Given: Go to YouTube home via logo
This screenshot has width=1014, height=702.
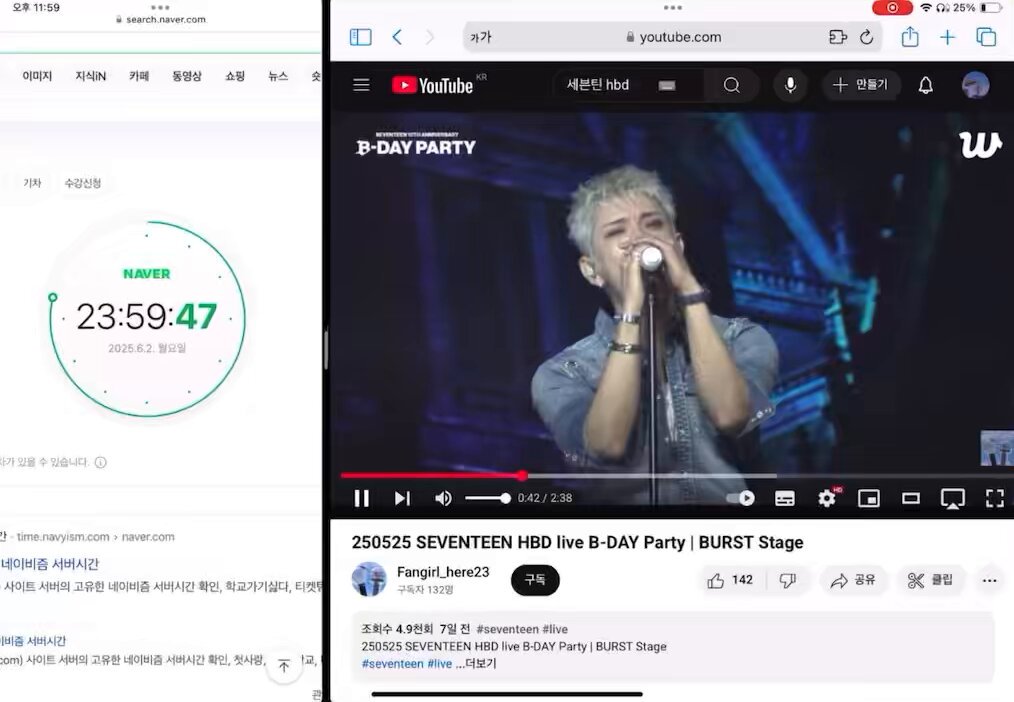Looking at the screenshot, I should tap(433, 85).
